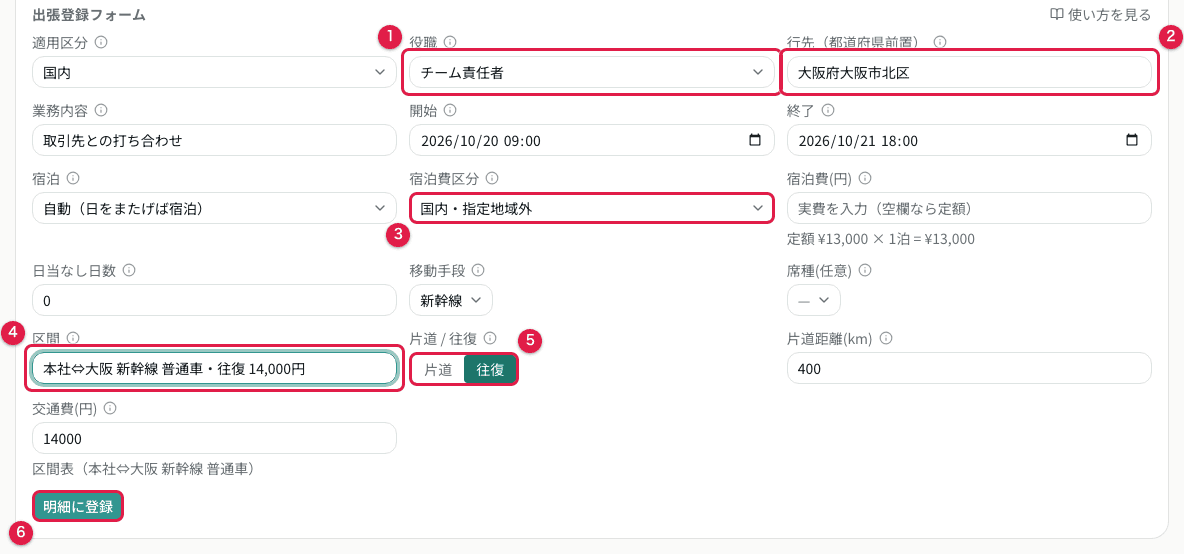This screenshot has width=1184, height=554.
Task: Click the 出張登録フォーム heading text
Action: point(89,14)
